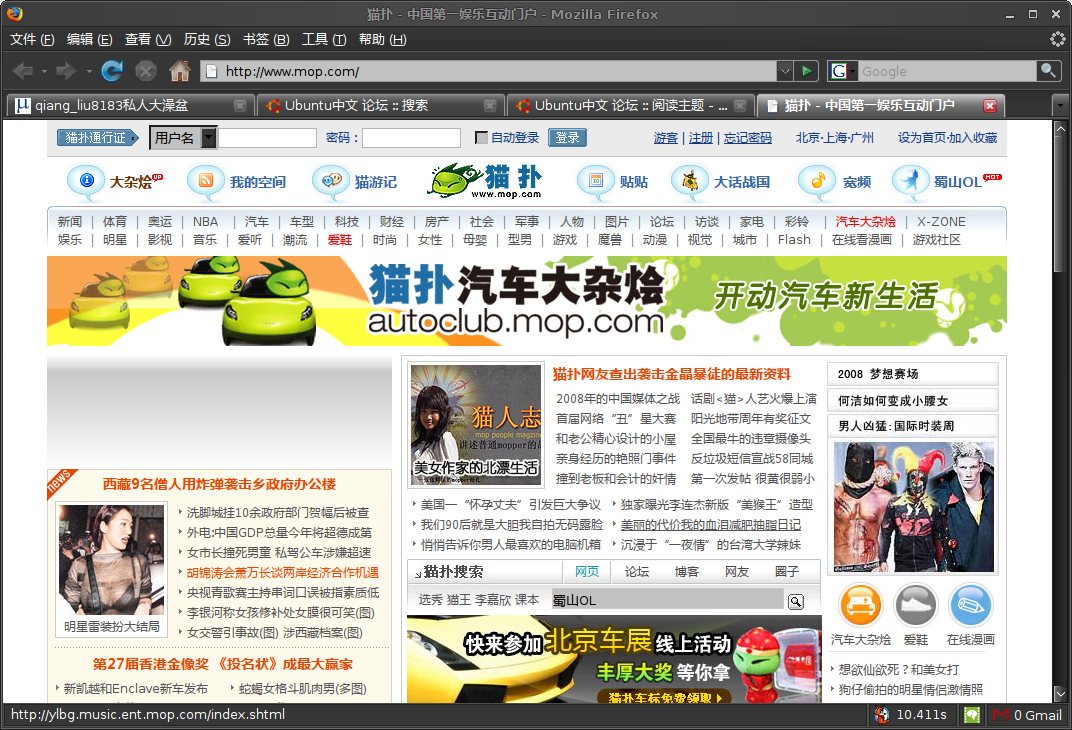This screenshot has width=1072, height=730.
Task: Click the blue 在线漫画 pencil icon
Action: 970,605
